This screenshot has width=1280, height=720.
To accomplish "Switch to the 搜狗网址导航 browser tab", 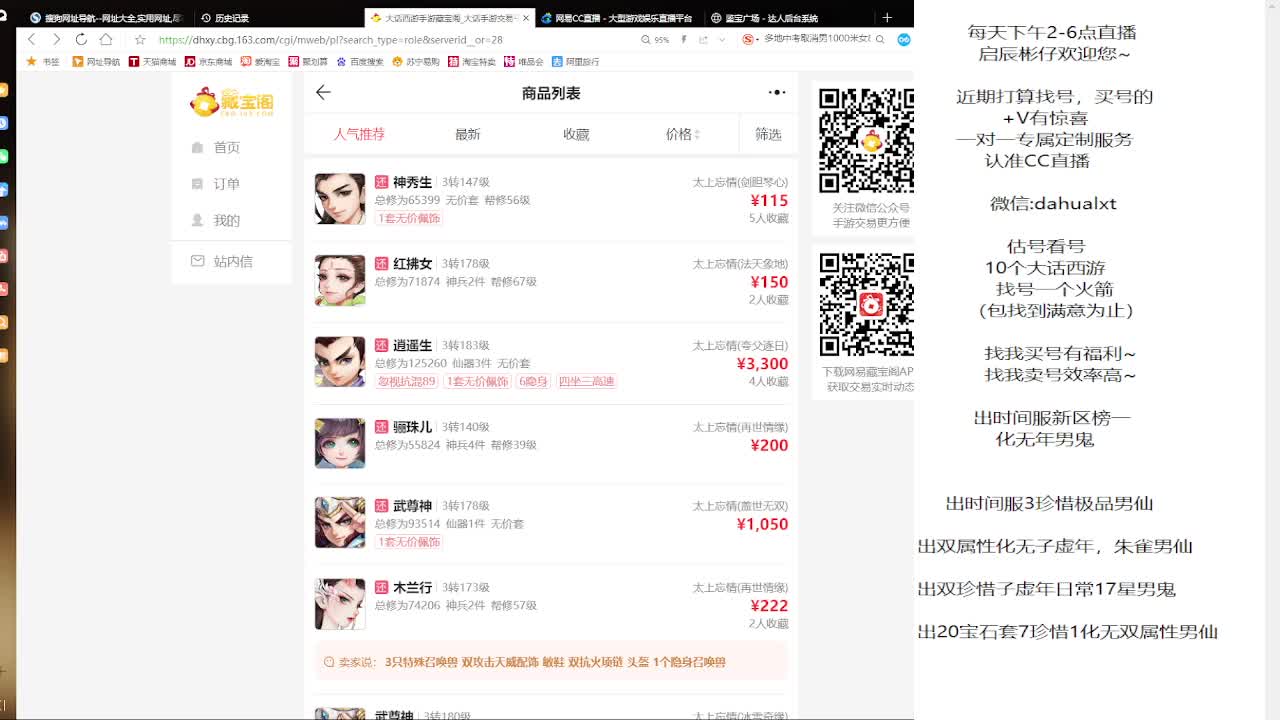I will (x=104, y=18).
